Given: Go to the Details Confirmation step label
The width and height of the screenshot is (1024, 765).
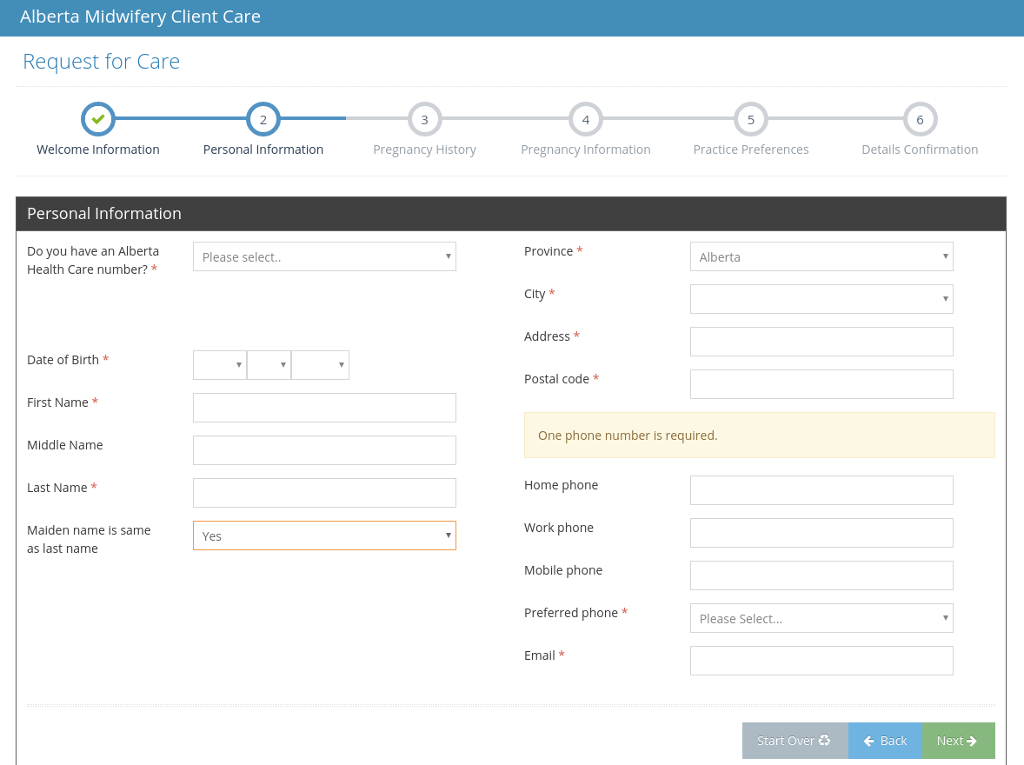Looking at the screenshot, I should pos(920,150).
